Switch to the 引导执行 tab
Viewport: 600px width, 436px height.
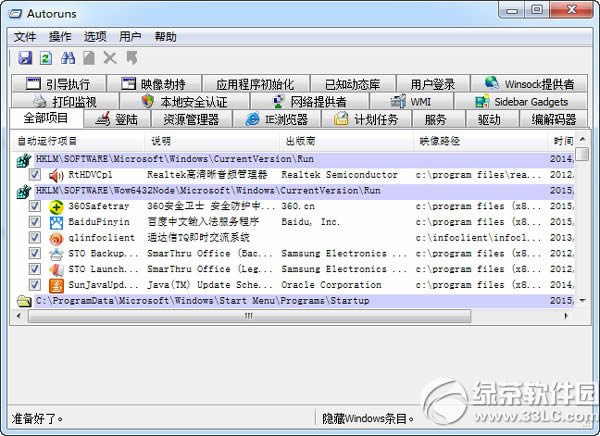click(59, 84)
